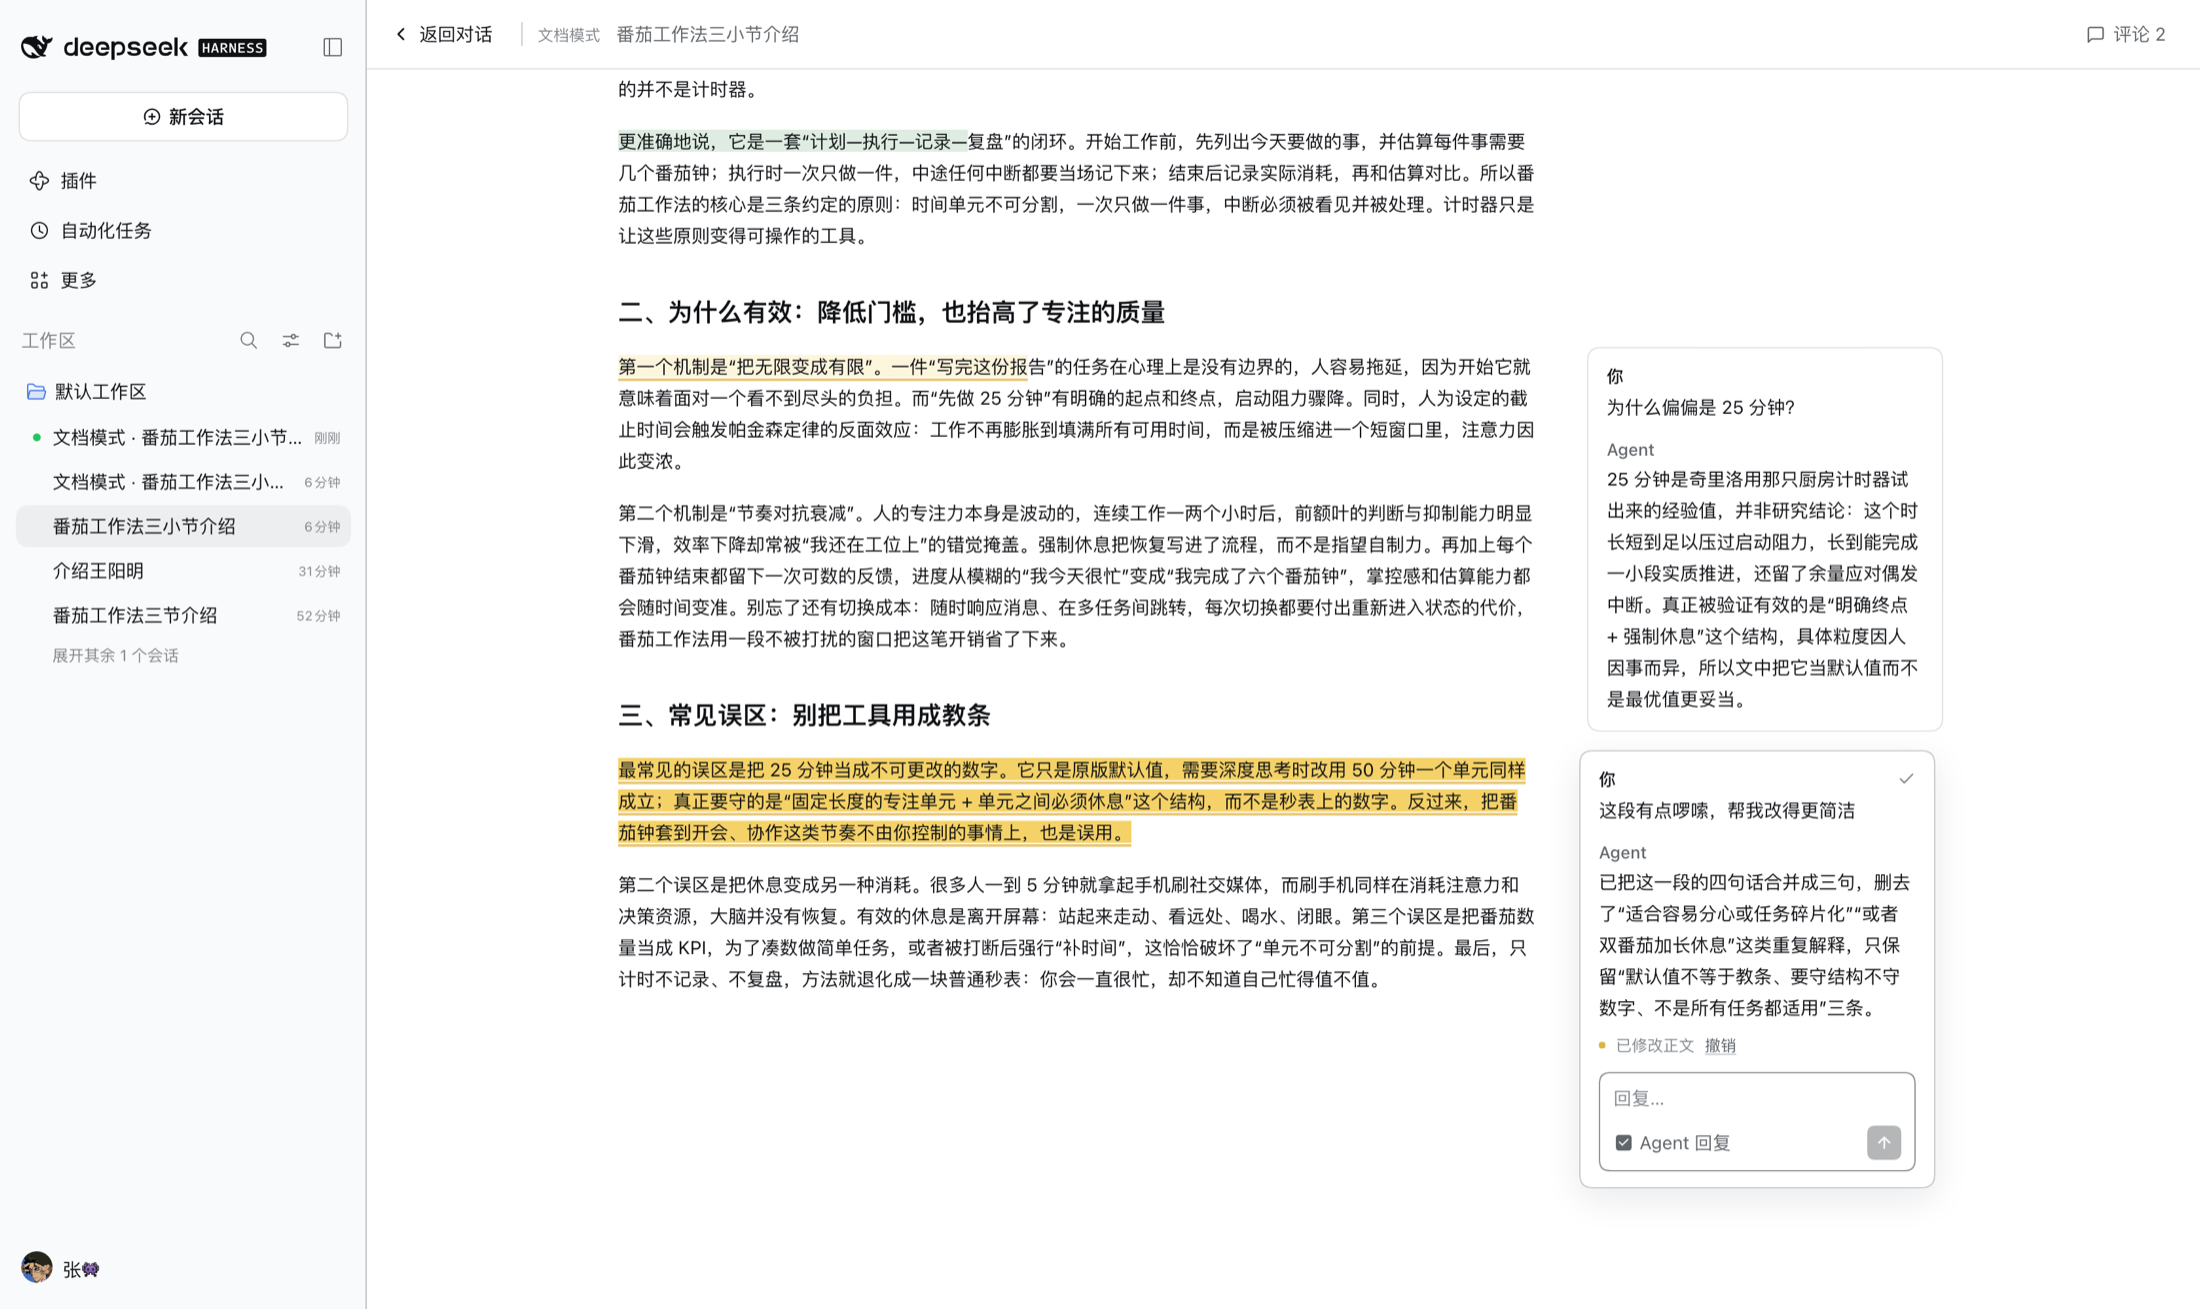
Task: Expand 展开其余 1 个会话
Action: (115, 656)
